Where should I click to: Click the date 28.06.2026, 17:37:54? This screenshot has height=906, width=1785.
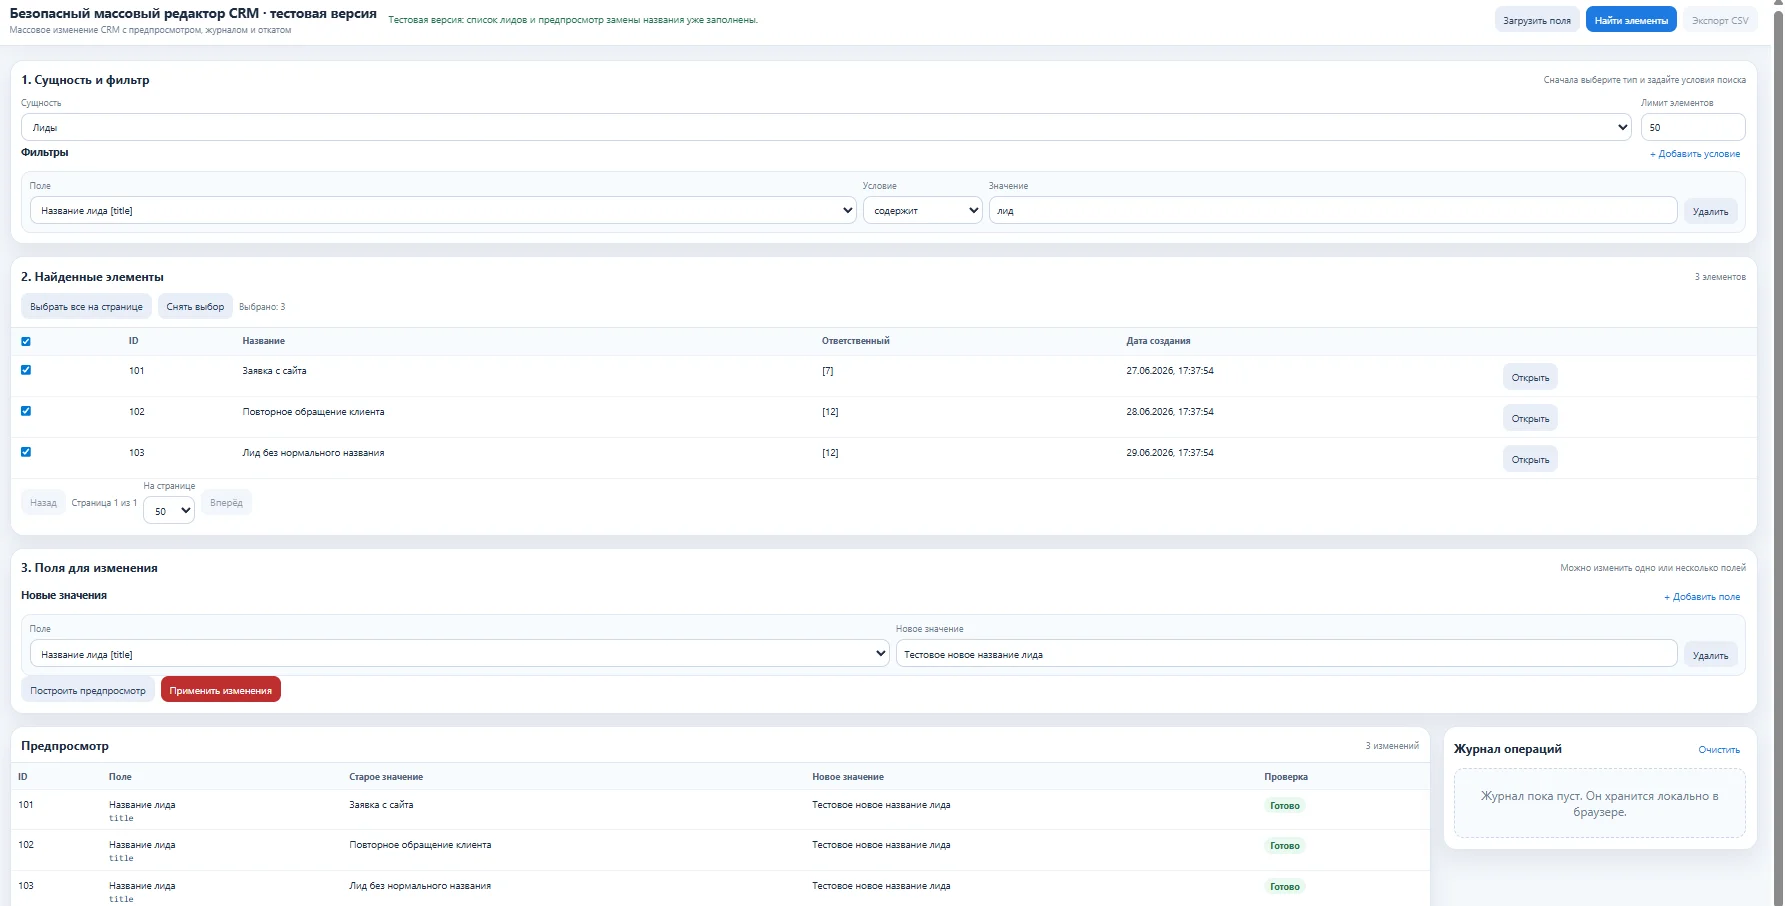[1170, 411]
